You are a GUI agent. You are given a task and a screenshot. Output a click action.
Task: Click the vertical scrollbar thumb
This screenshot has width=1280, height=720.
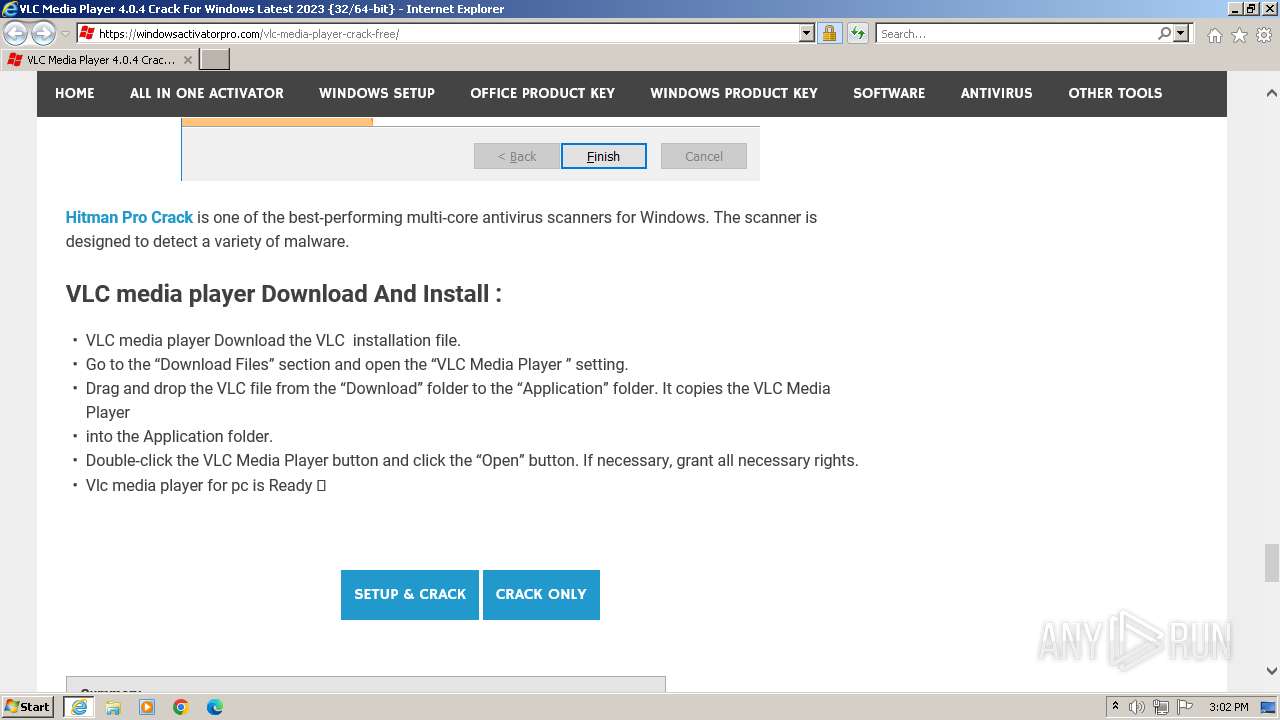point(1271,562)
